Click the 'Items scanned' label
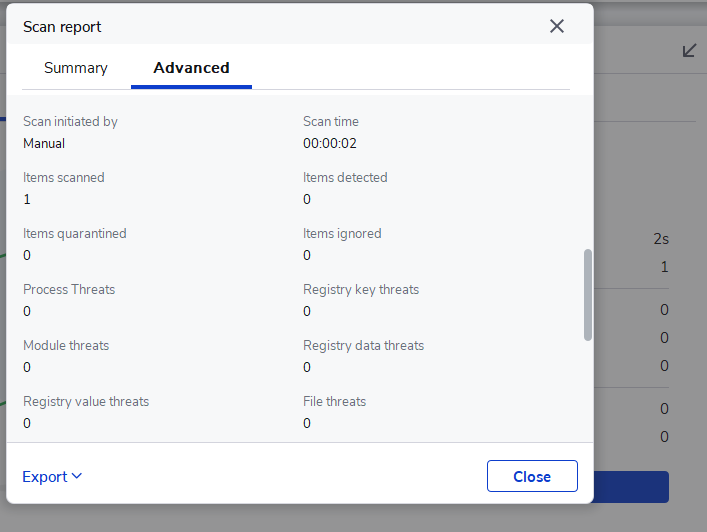 64,177
